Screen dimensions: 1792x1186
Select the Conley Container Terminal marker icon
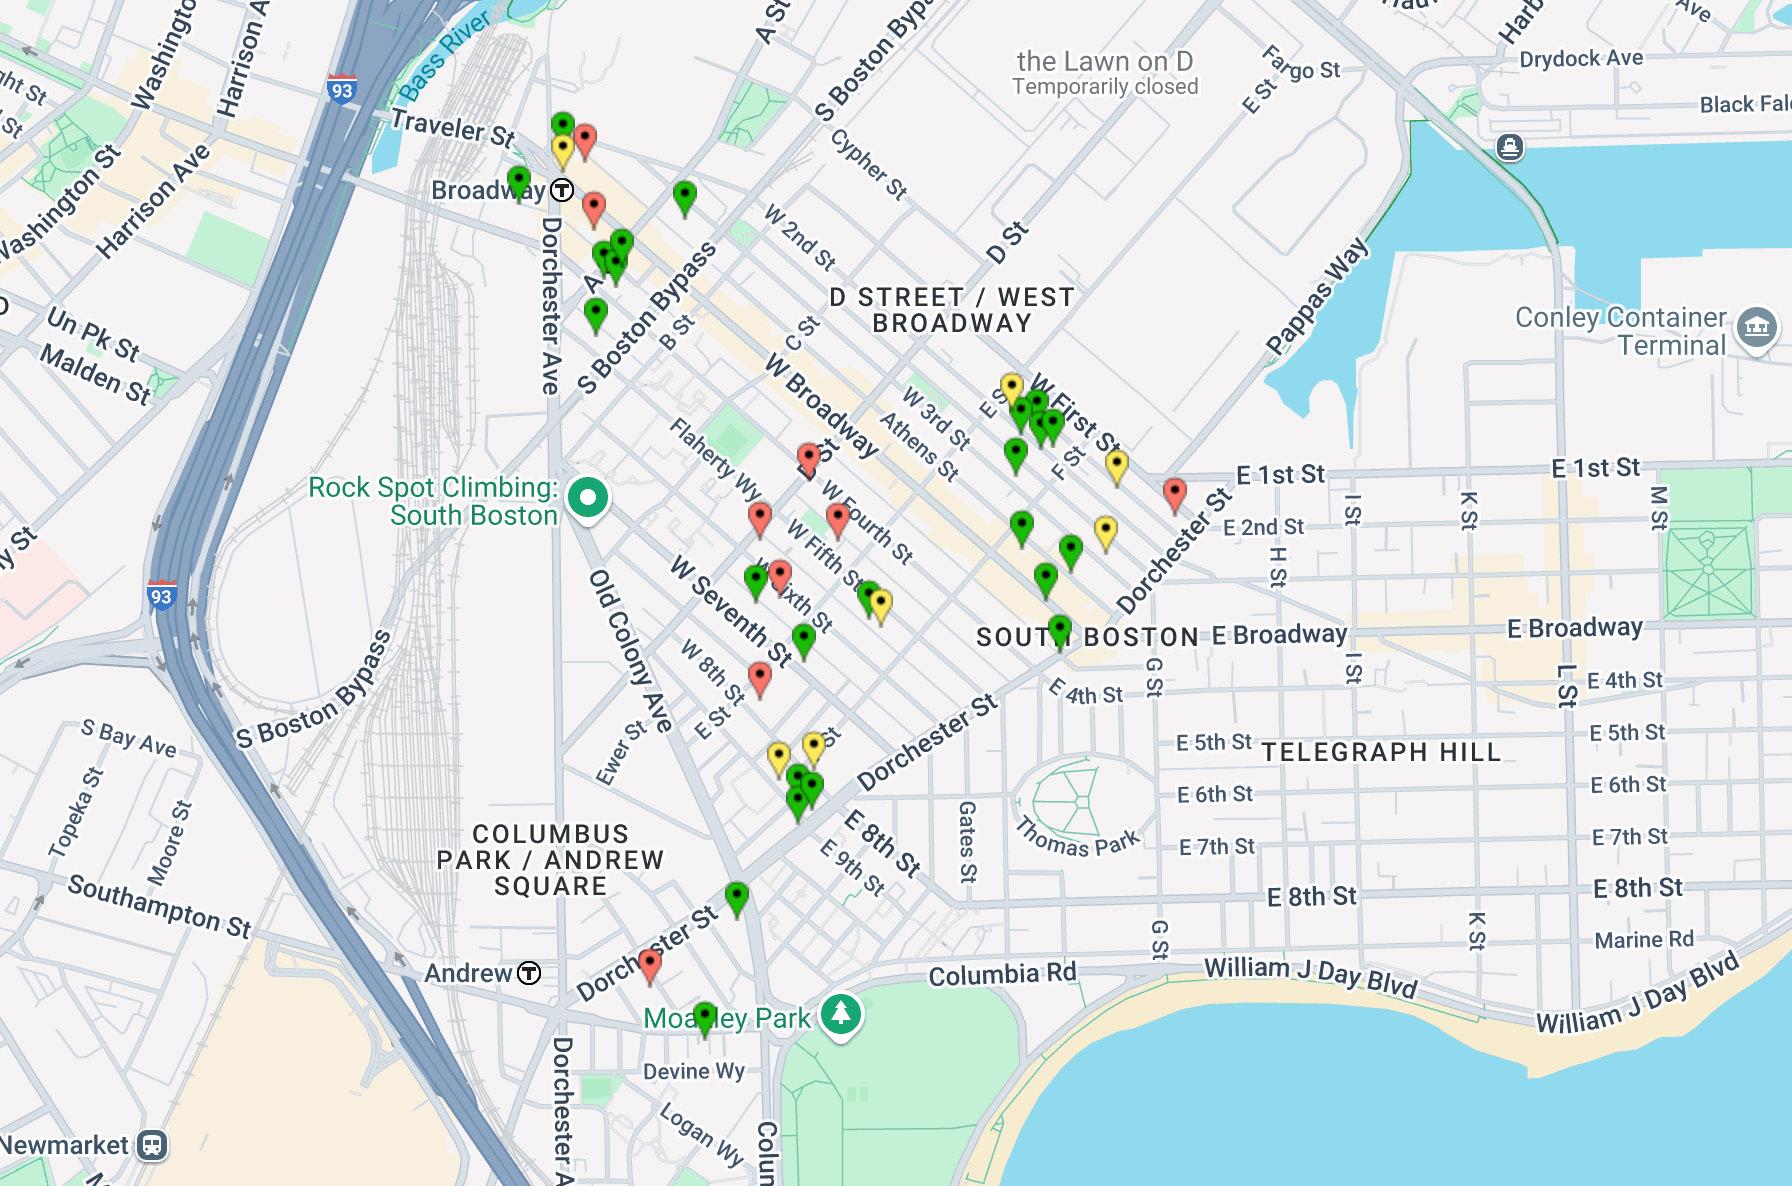click(1757, 328)
